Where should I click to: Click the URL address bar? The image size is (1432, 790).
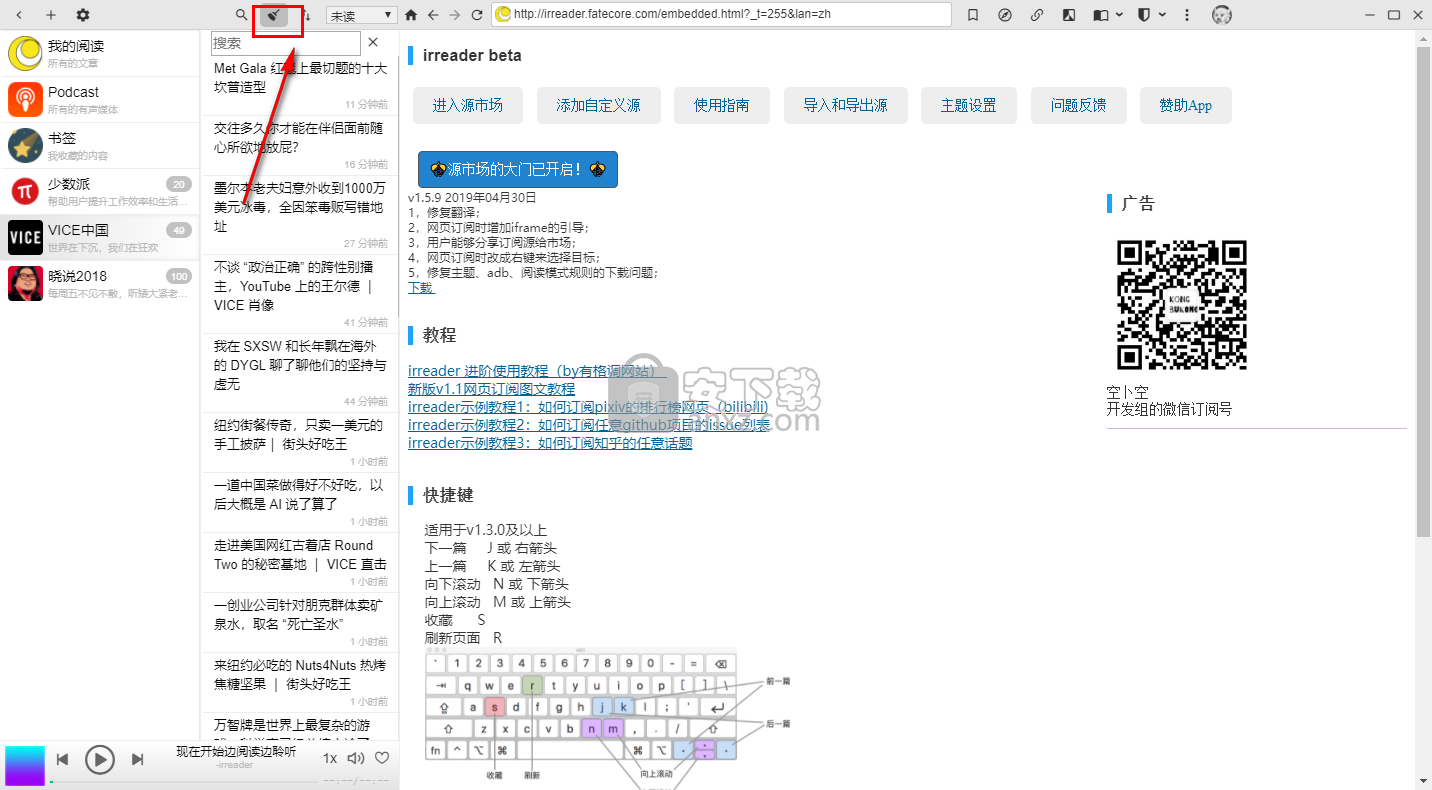pos(722,14)
